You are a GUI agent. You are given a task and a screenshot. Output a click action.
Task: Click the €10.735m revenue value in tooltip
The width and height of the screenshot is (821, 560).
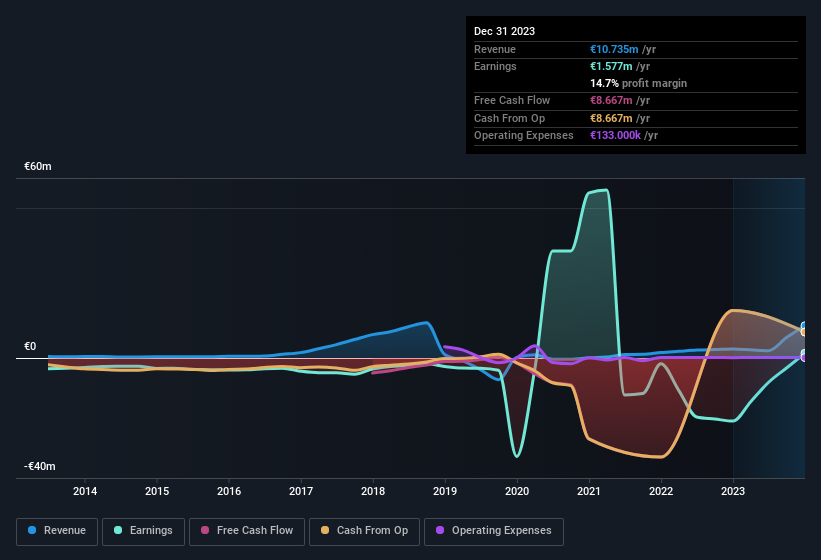pyautogui.click(x=615, y=49)
